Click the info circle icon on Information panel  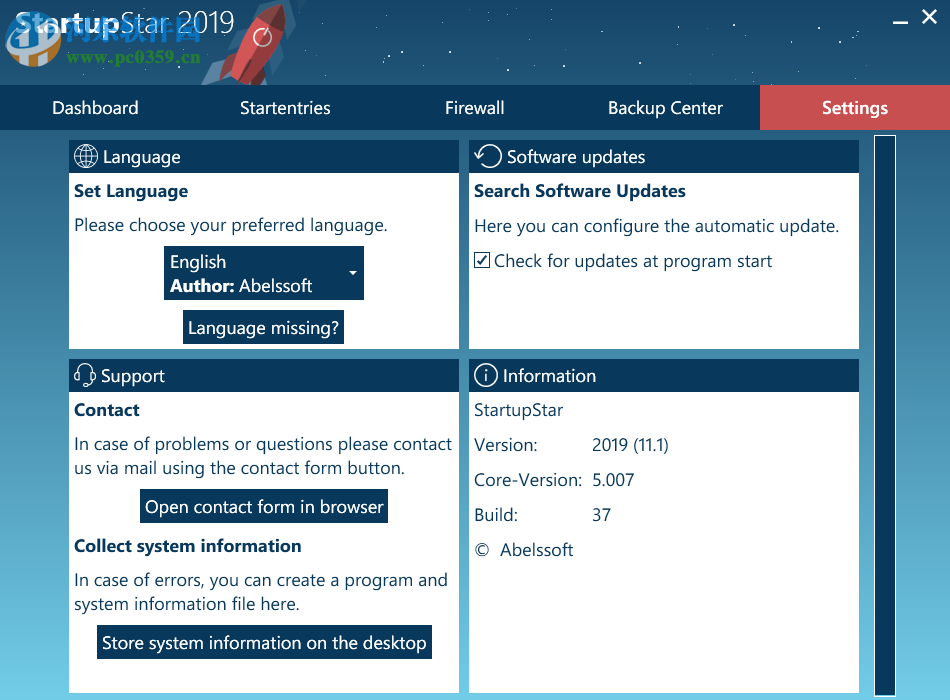click(486, 375)
